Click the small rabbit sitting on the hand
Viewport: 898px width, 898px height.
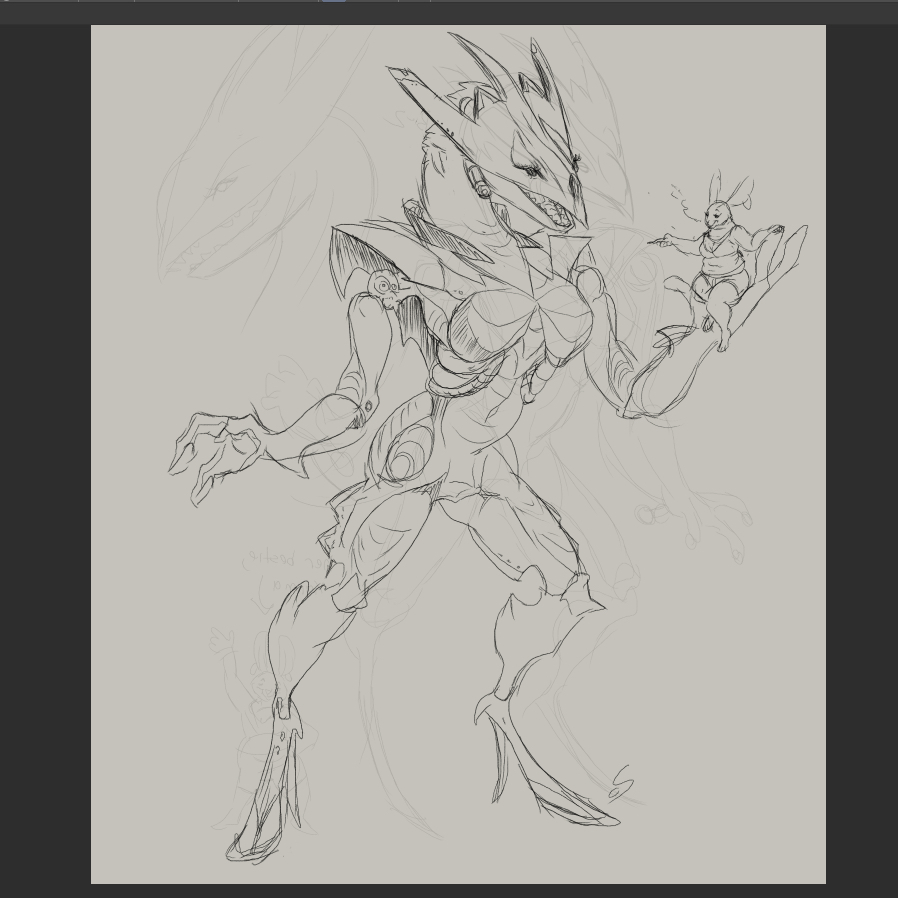[x=718, y=262]
